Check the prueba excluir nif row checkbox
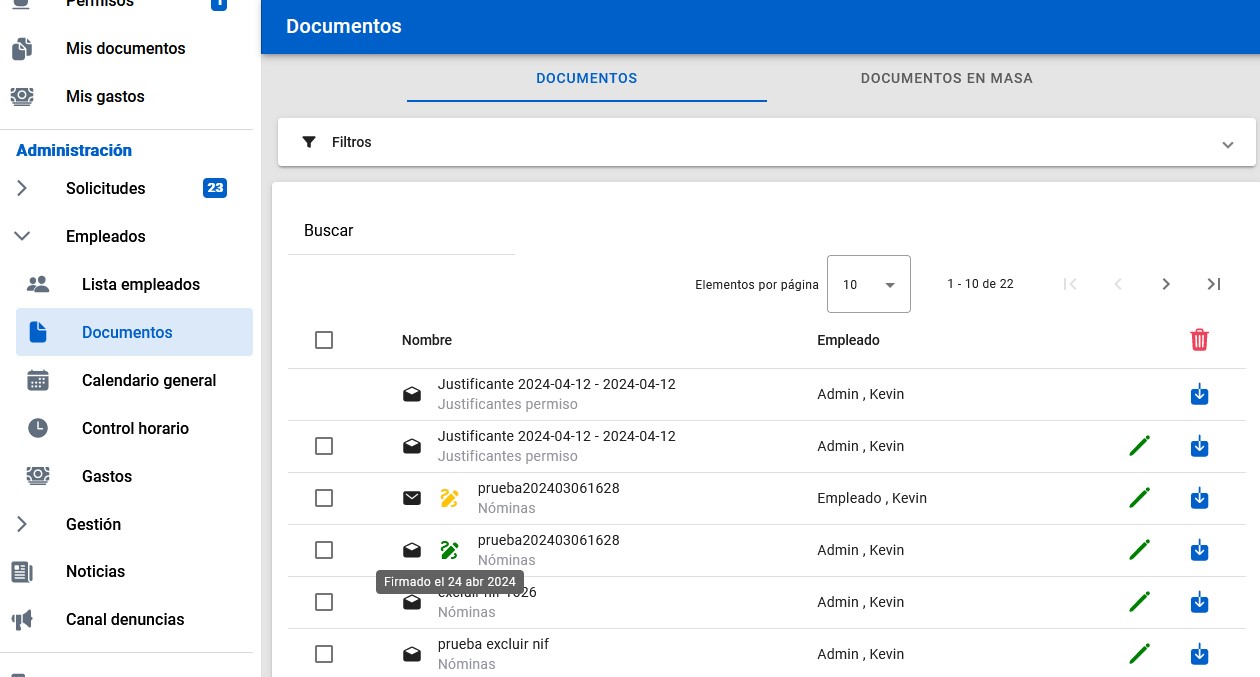 pos(324,654)
